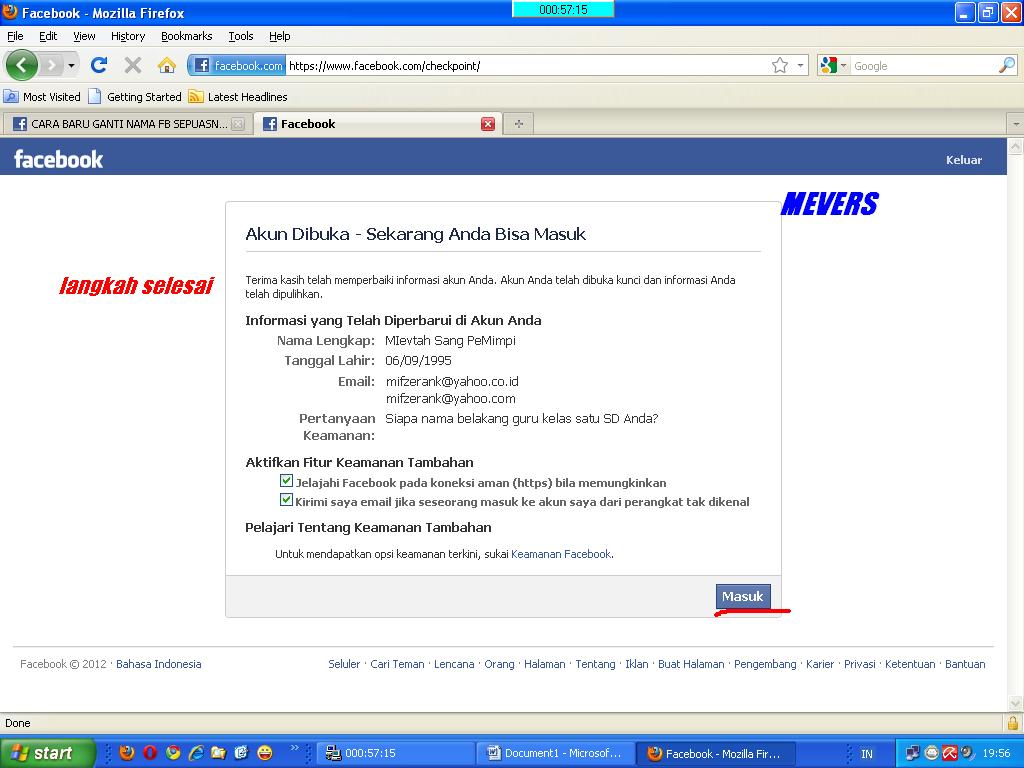Open the Bookmarks menu

186,36
